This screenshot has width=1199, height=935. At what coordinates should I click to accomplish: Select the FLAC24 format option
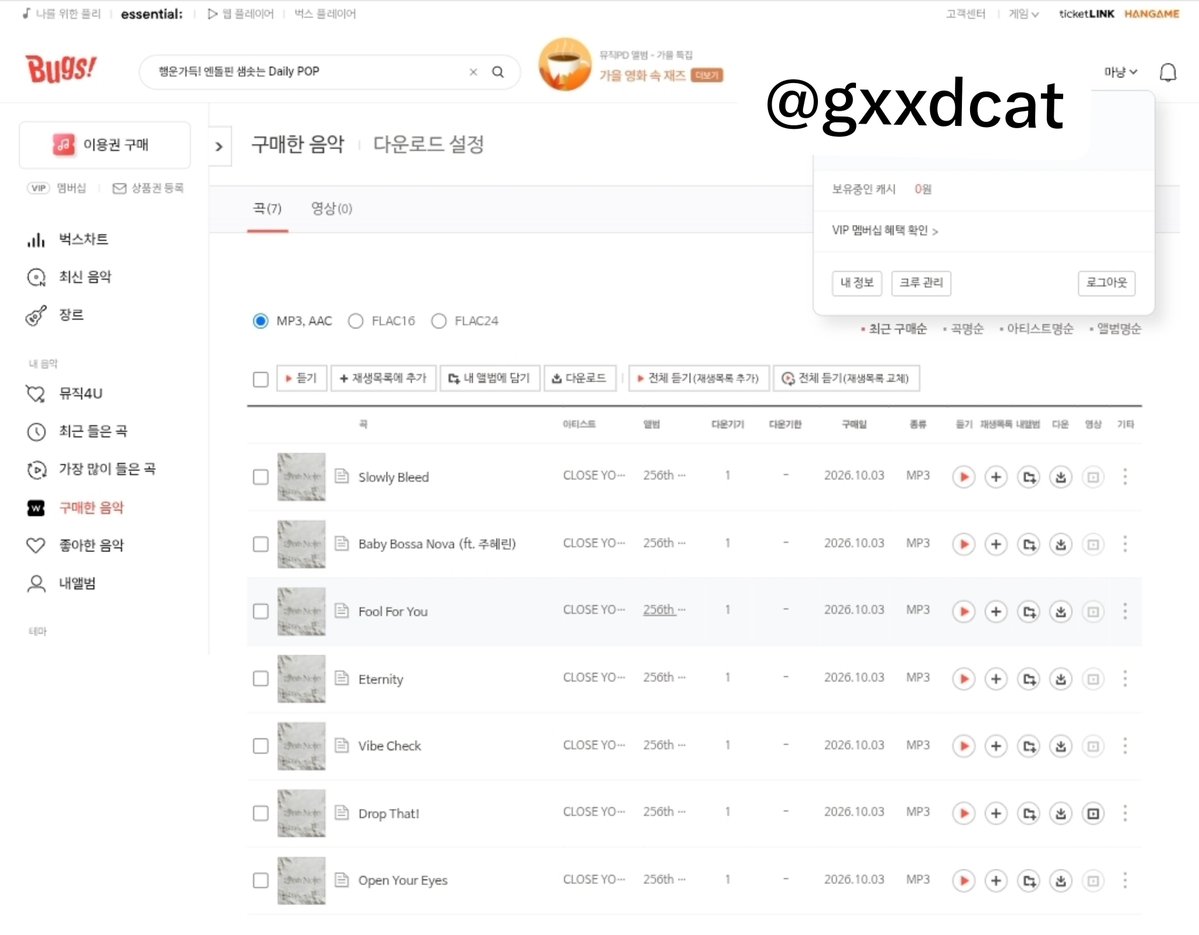[x=439, y=321]
